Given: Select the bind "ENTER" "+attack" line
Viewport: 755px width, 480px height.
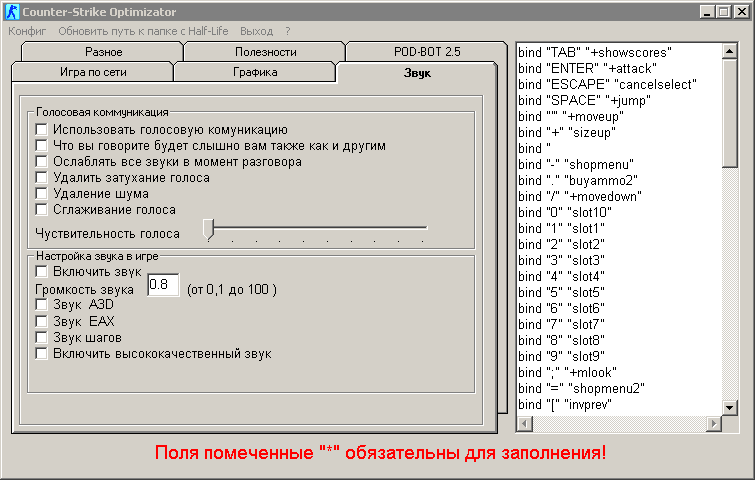Looking at the screenshot, I should [x=587, y=68].
